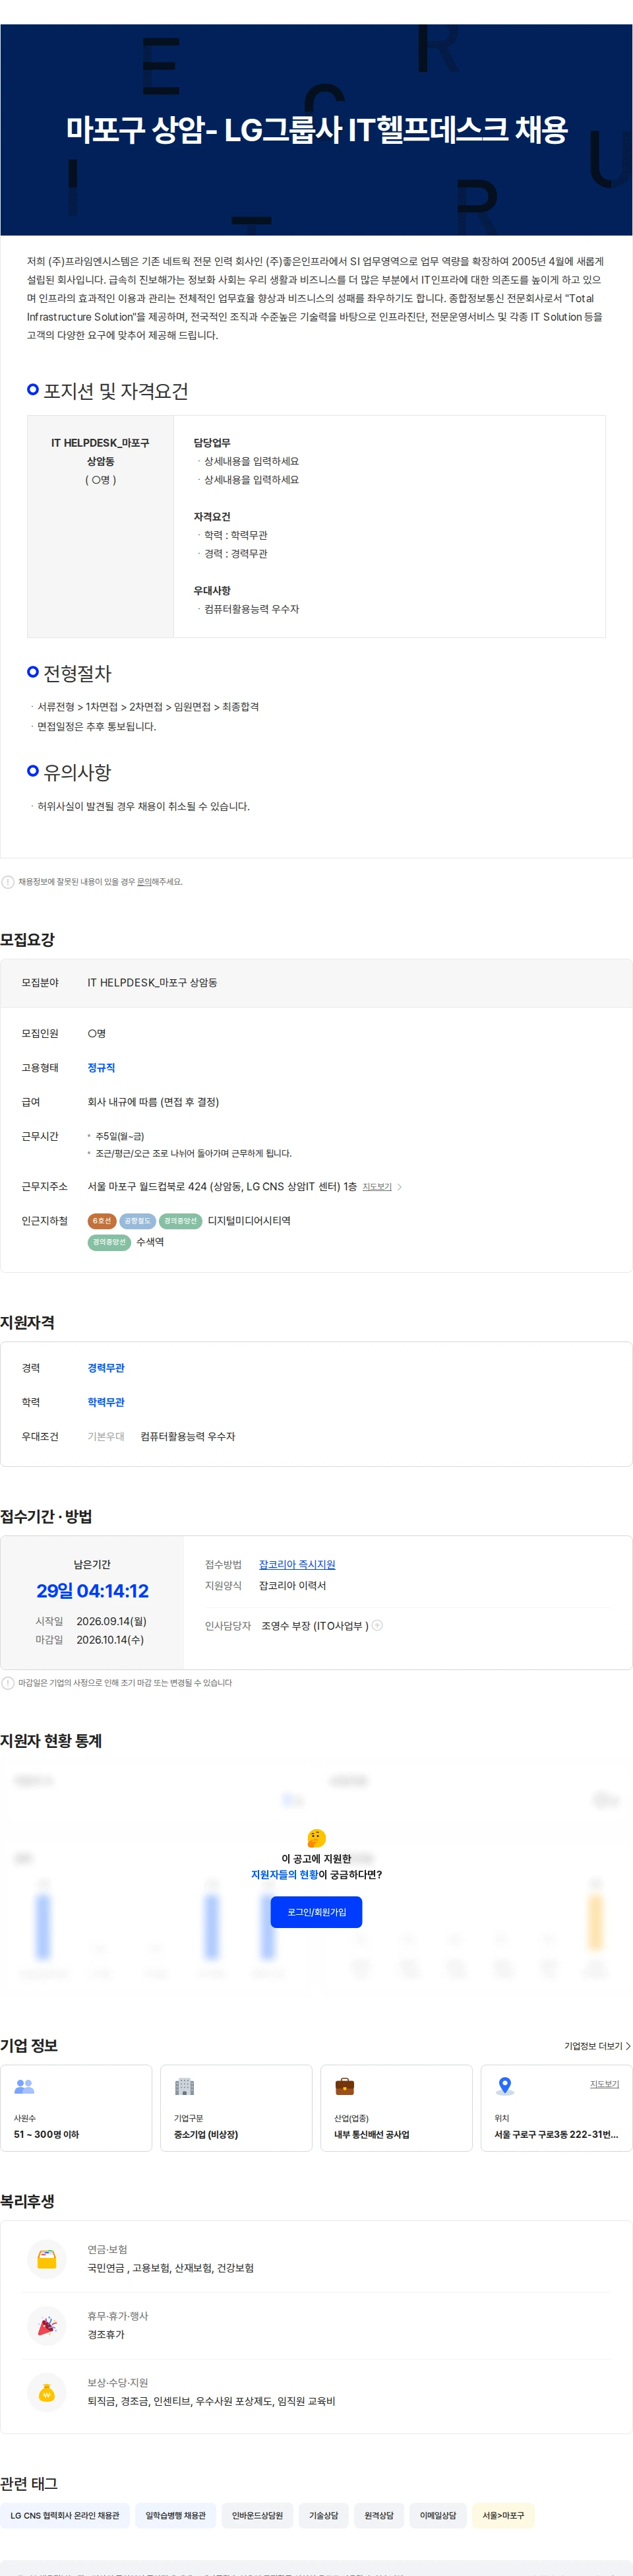Click 경력무관 in 지원자격 section
The width and height of the screenshot is (633, 2576).
point(106,1368)
